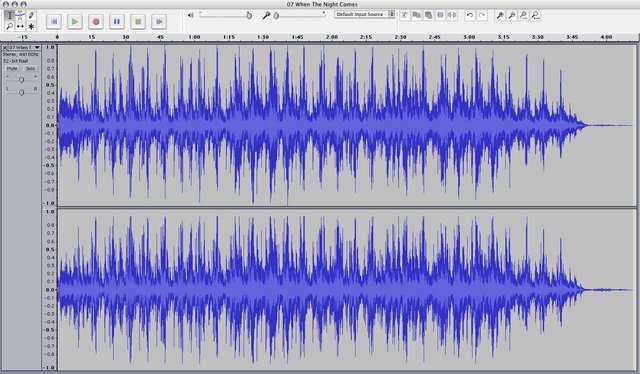Open the track name dropdown menu
Viewport: 640px width, 374px height.
pyautogui.click(x=24, y=47)
